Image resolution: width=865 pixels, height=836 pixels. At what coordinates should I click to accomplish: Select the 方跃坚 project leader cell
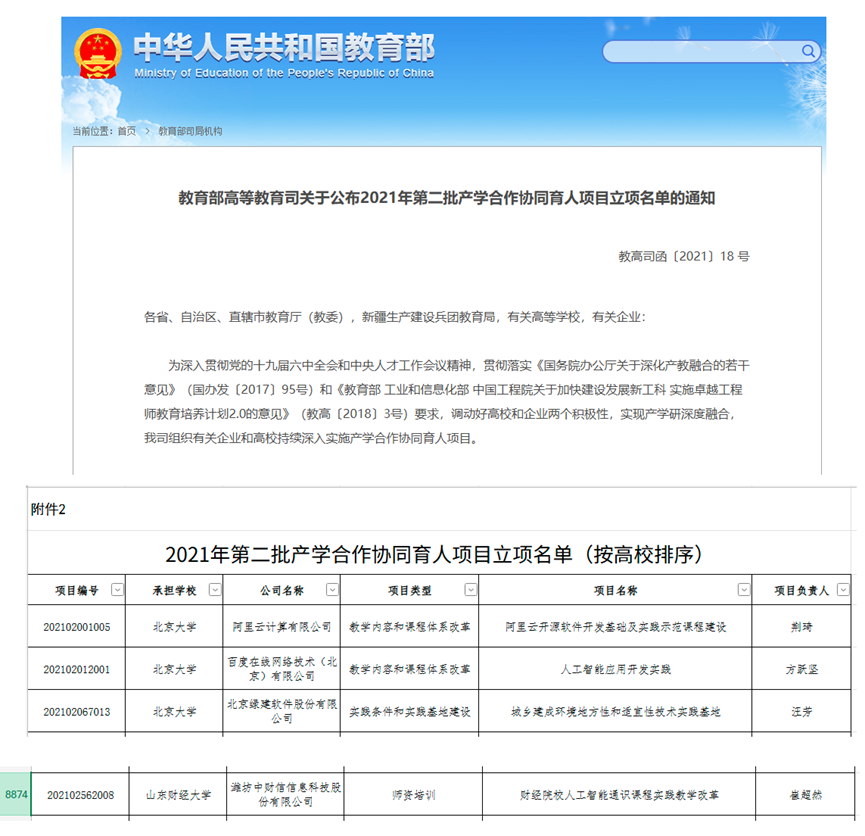point(802,669)
